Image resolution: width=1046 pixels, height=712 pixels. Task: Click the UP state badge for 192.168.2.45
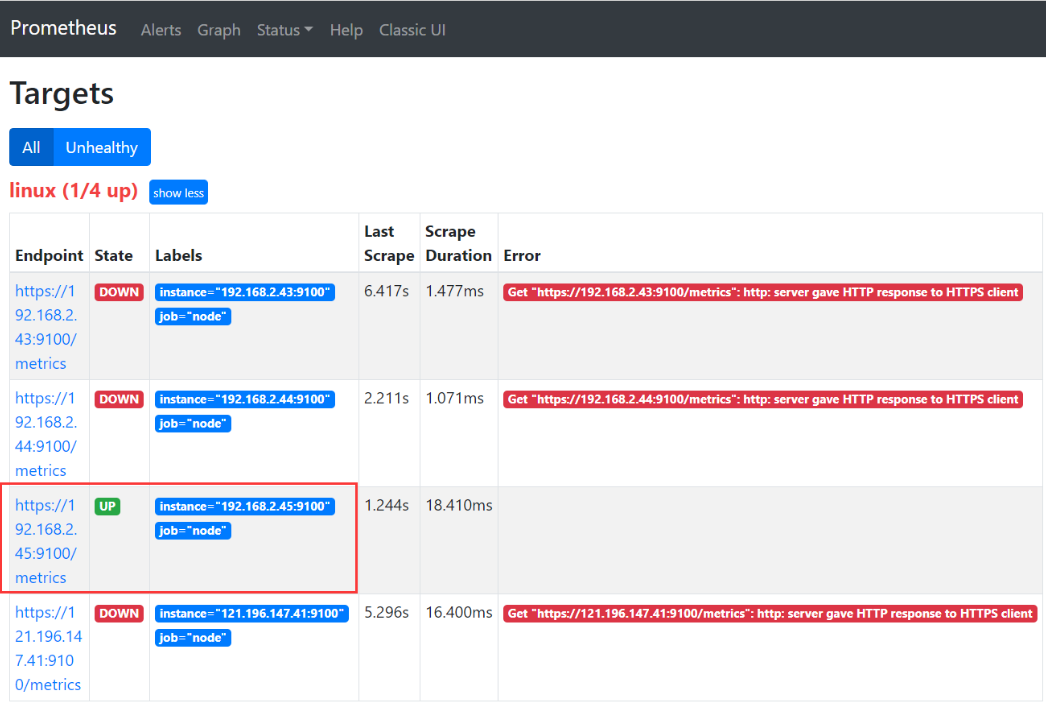[107, 506]
